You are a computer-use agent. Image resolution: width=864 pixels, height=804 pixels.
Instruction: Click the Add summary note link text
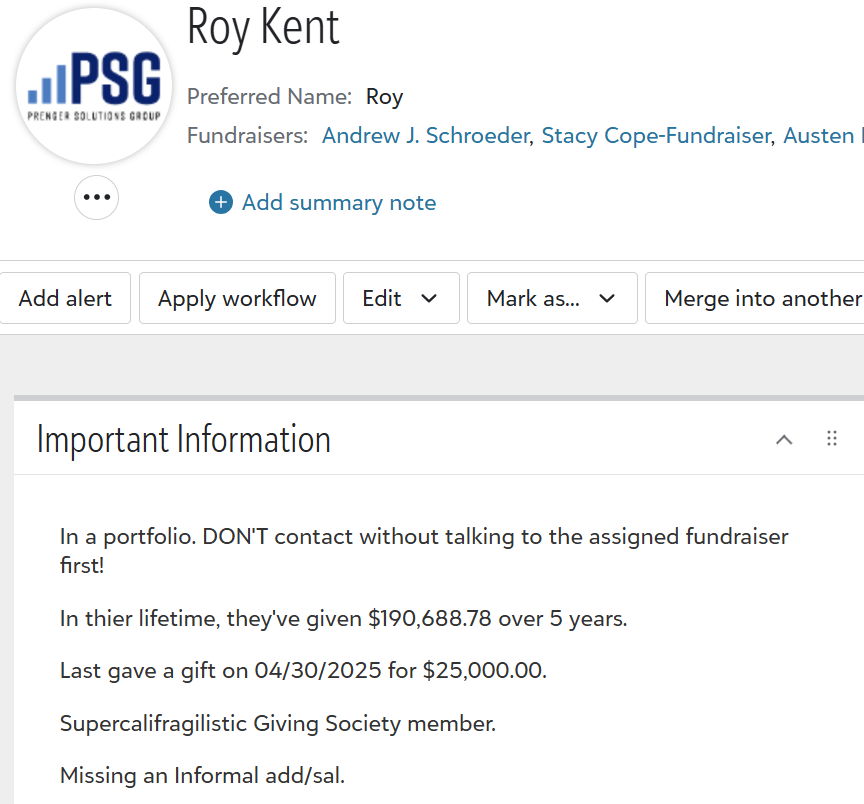click(339, 203)
